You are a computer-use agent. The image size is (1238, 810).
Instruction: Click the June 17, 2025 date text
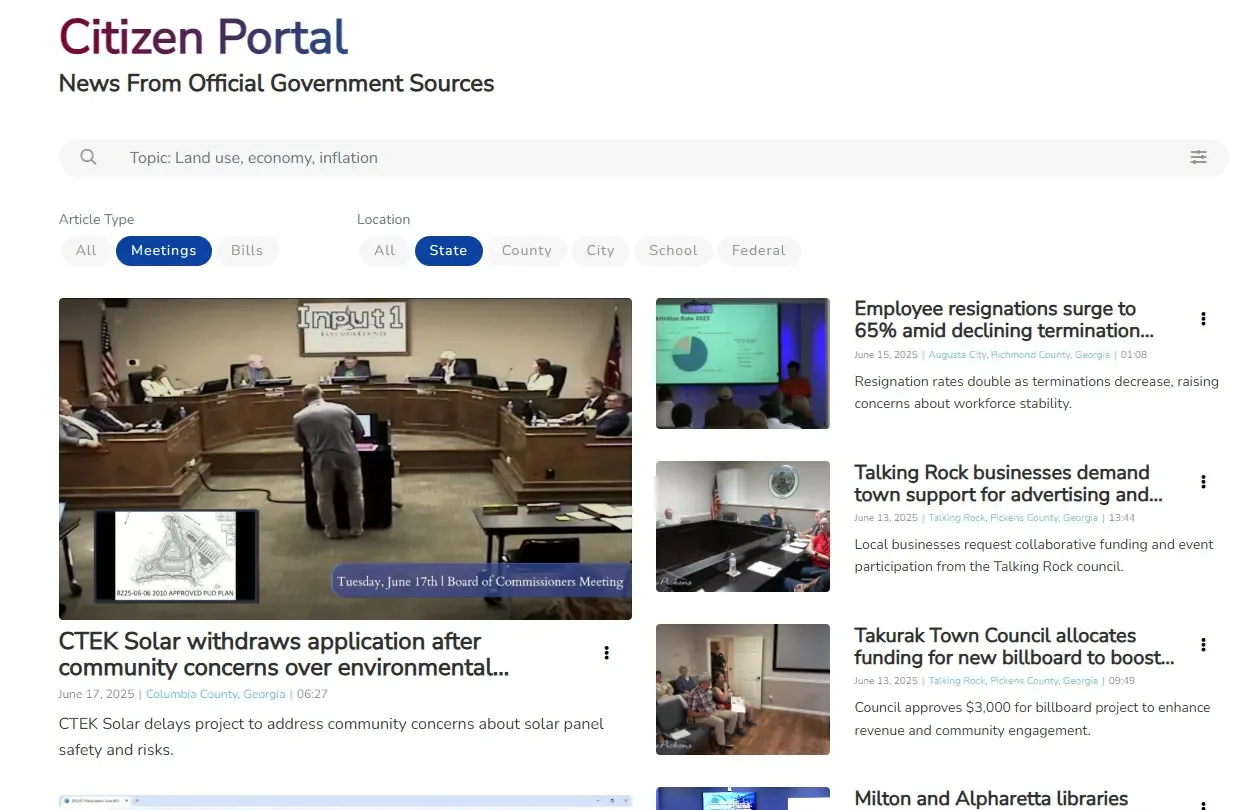click(x=98, y=694)
